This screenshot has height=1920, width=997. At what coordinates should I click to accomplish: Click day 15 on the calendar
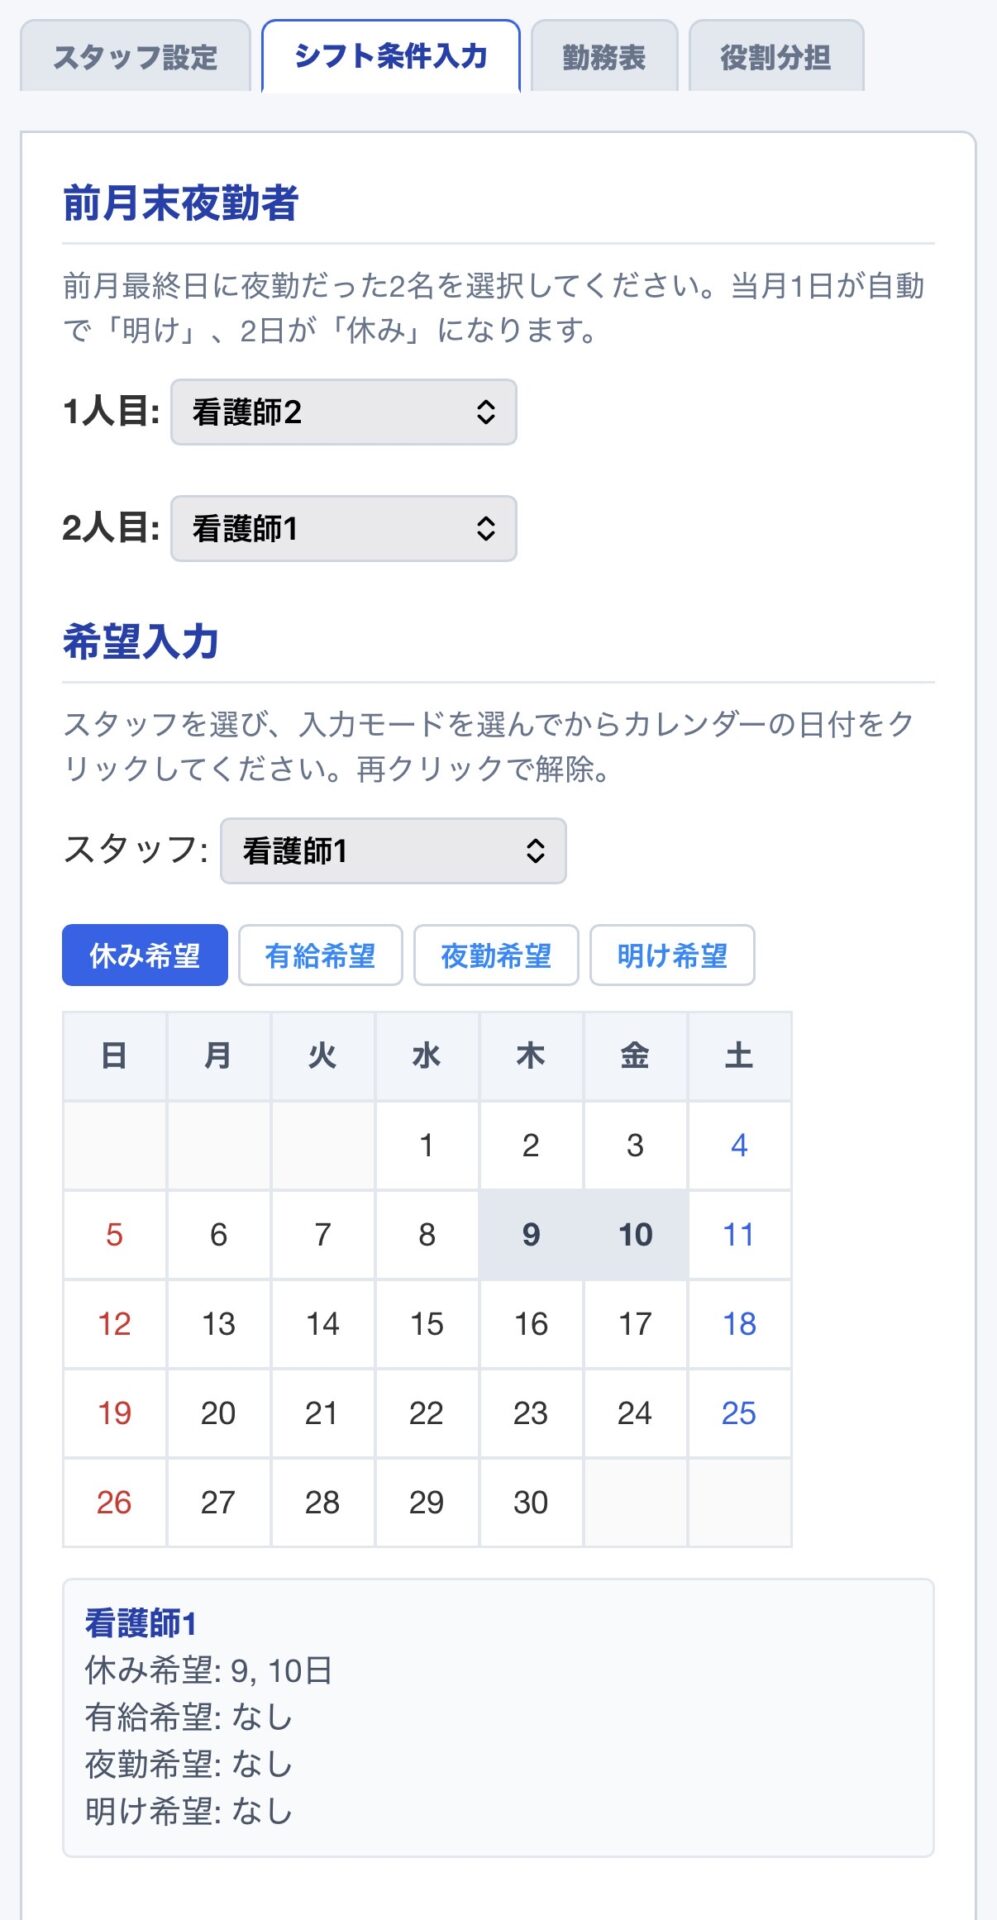click(x=427, y=1324)
